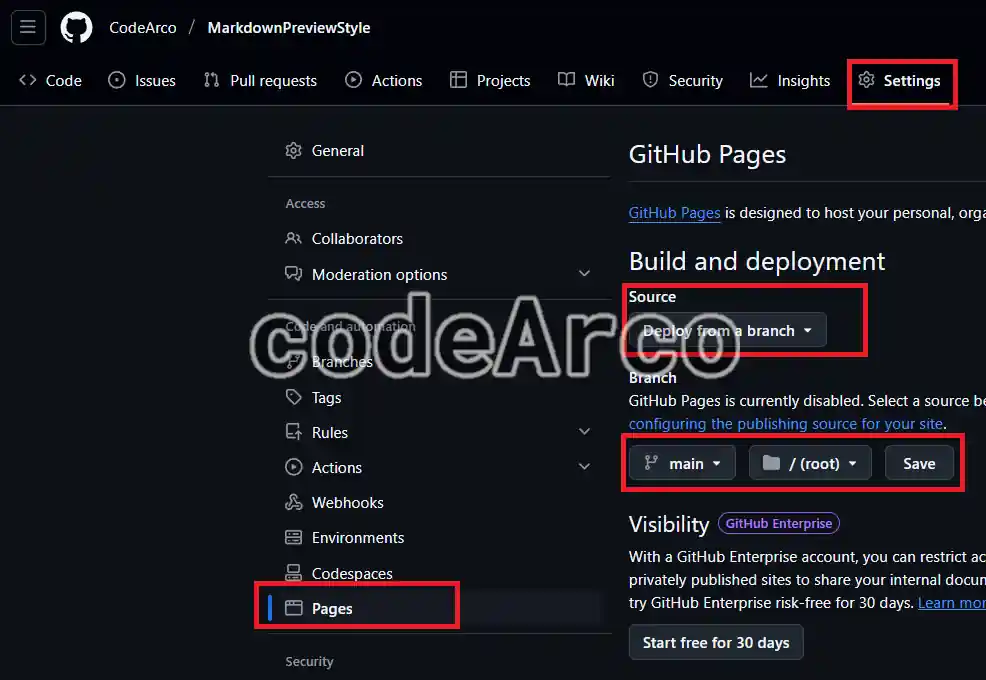Open the Deploy from a branch dropdown
The height and width of the screenshot is (680, 986).
pos(728,330)
